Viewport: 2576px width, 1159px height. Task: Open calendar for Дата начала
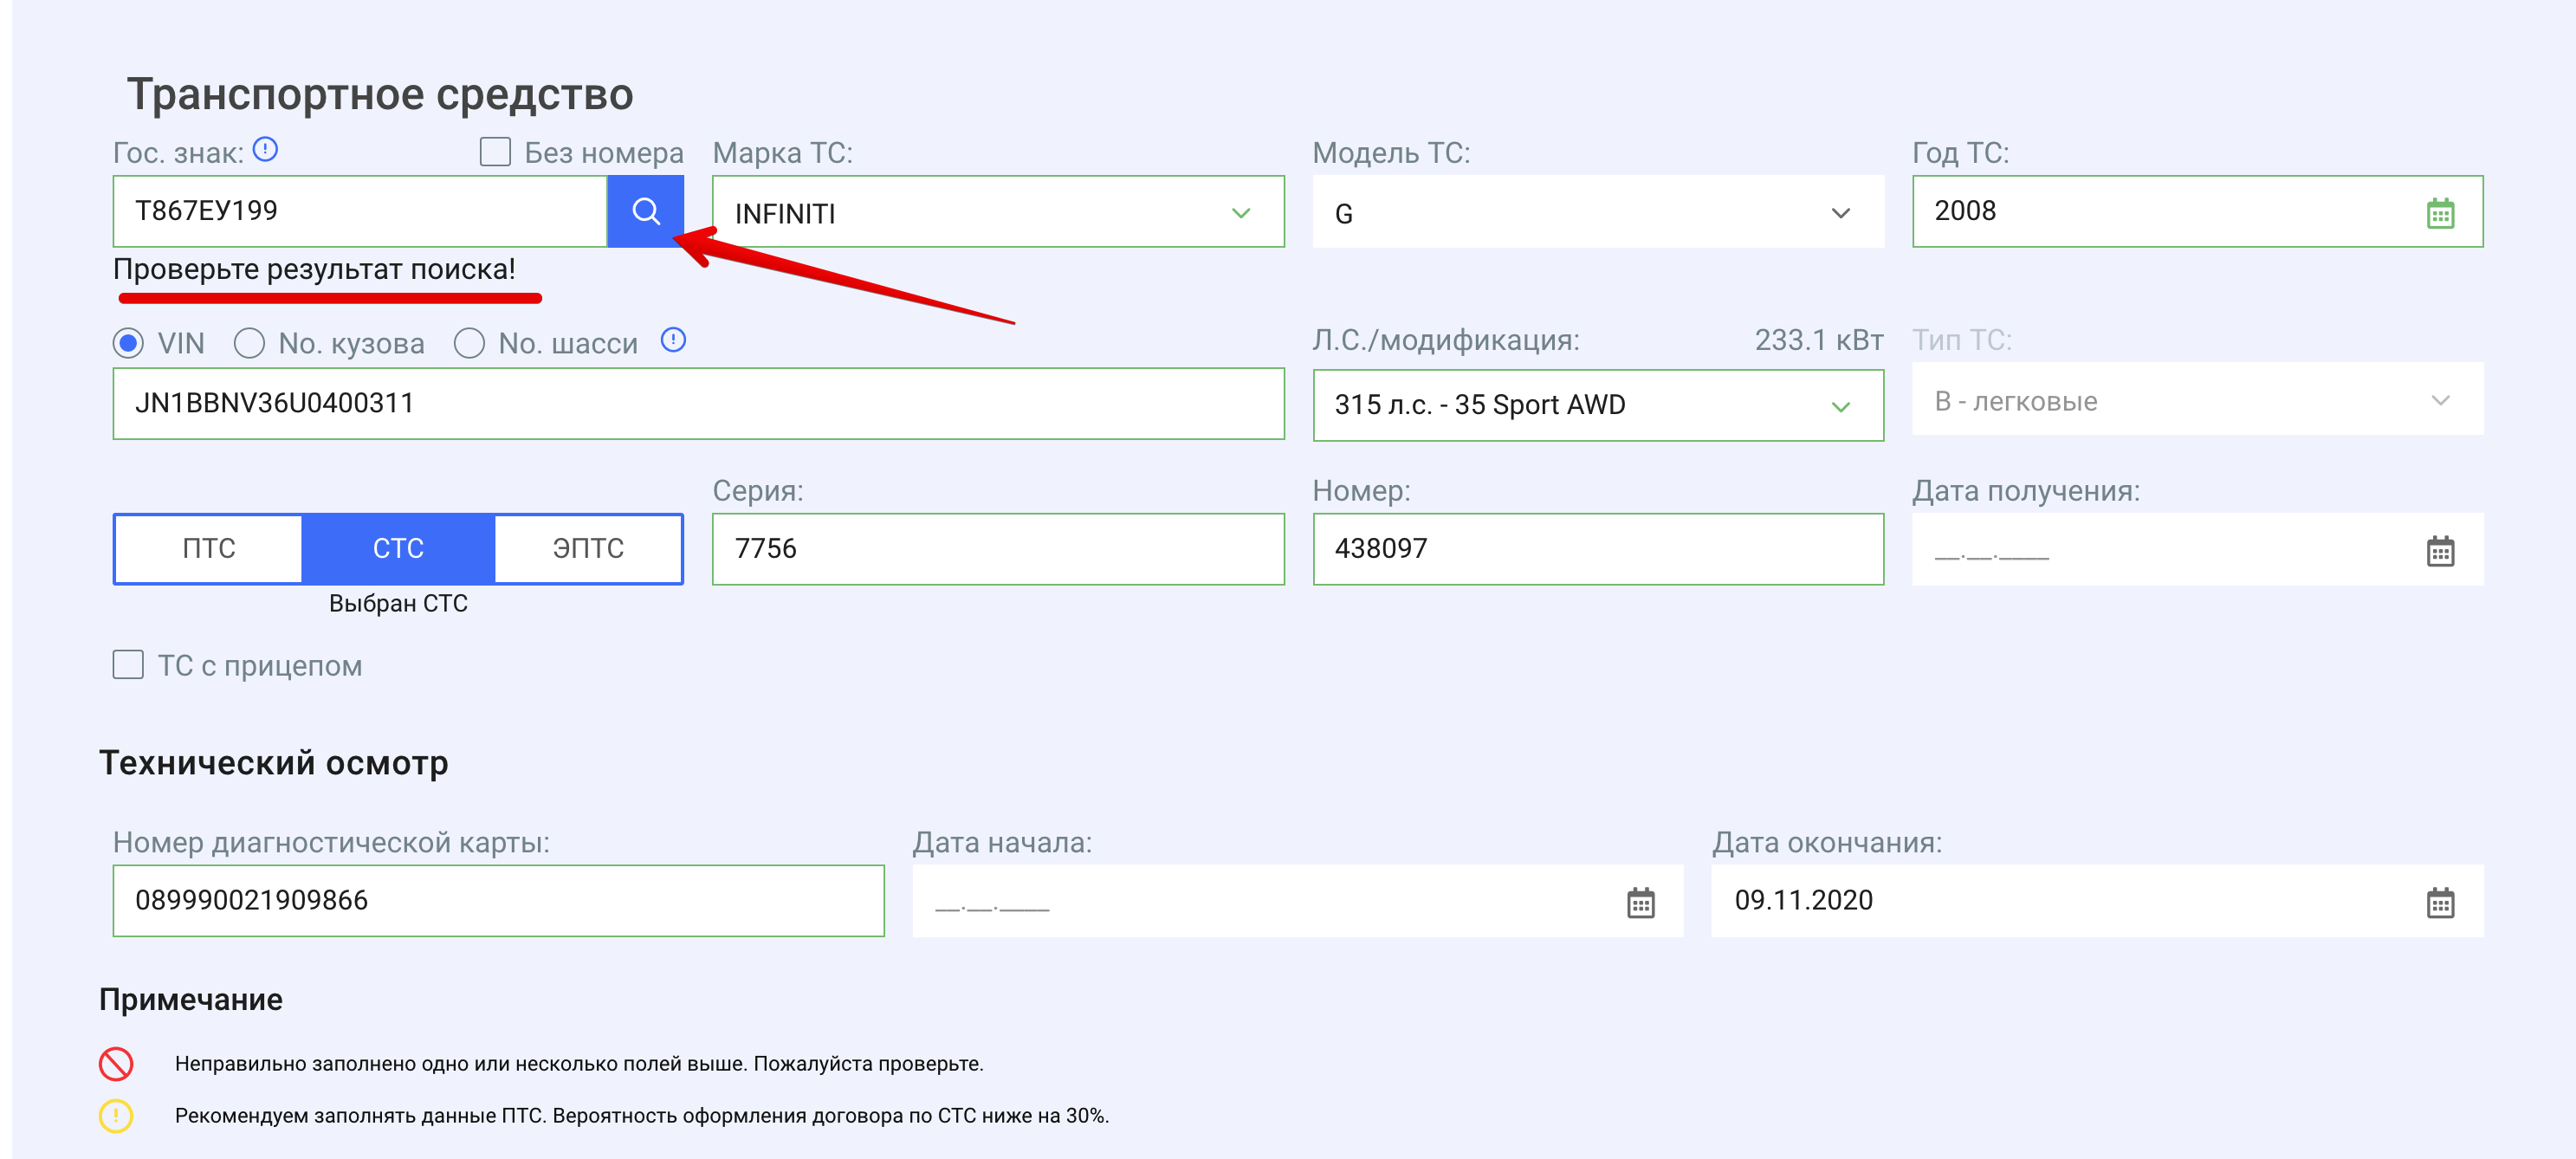pos(1640,903)
